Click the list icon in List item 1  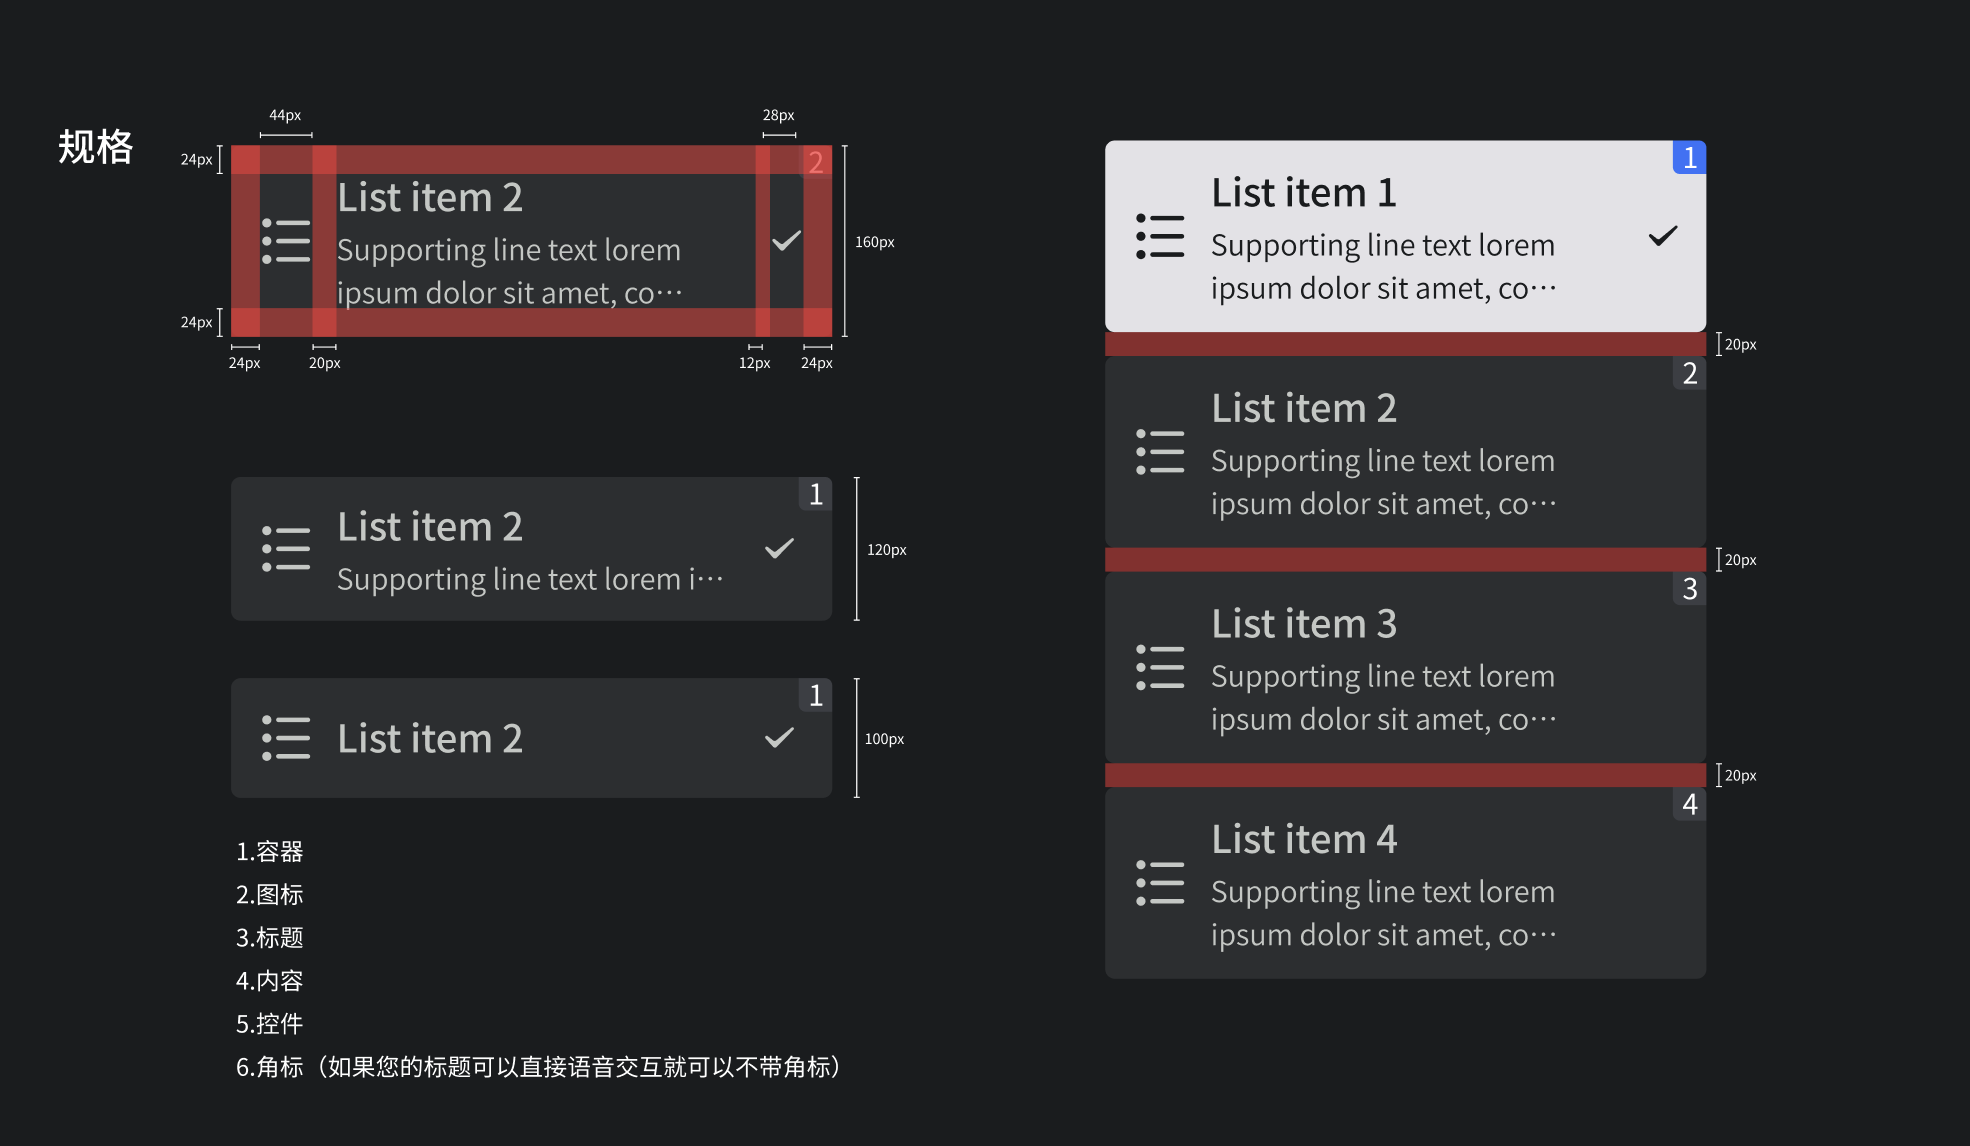1160,237
